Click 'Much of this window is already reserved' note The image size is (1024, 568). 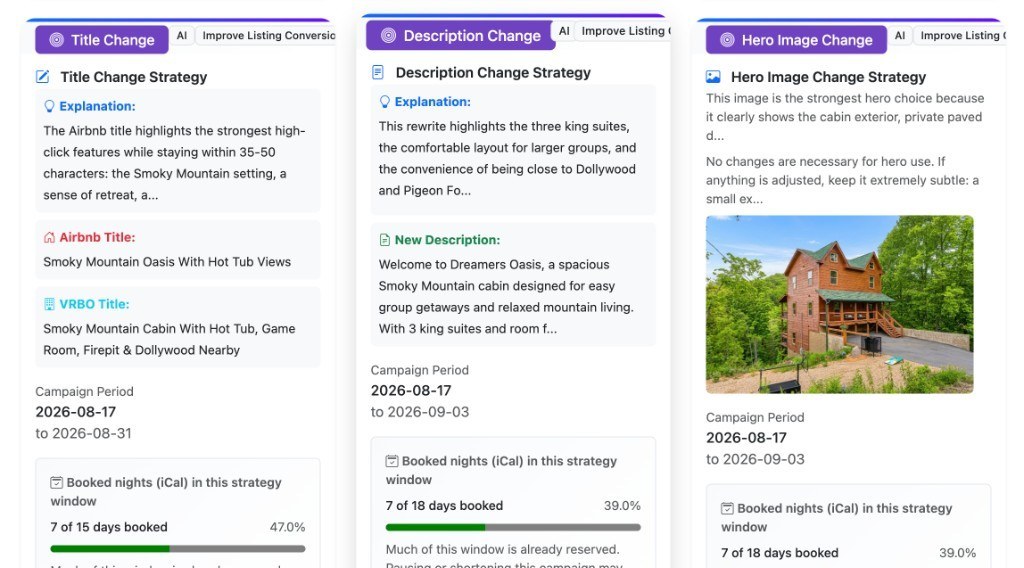[x=503, y=549]
